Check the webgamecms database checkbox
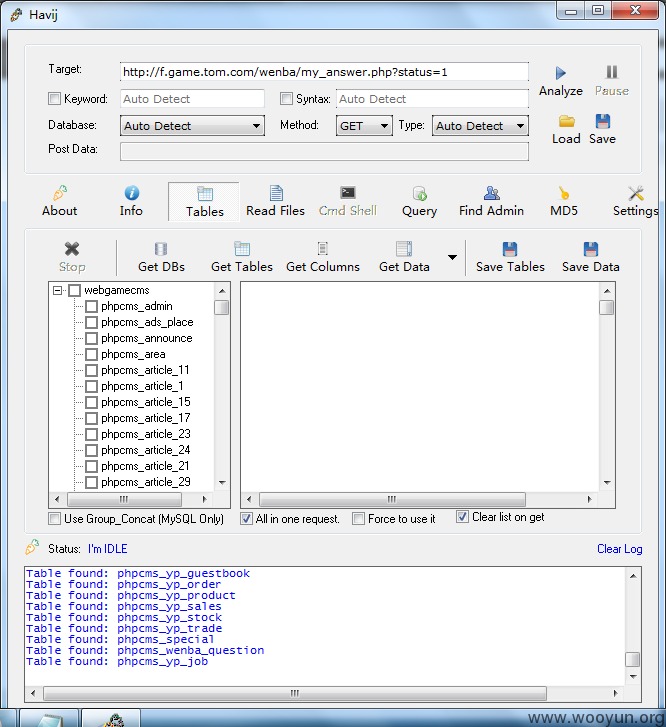This screenshot has width=666, height=727. (74, 291)
